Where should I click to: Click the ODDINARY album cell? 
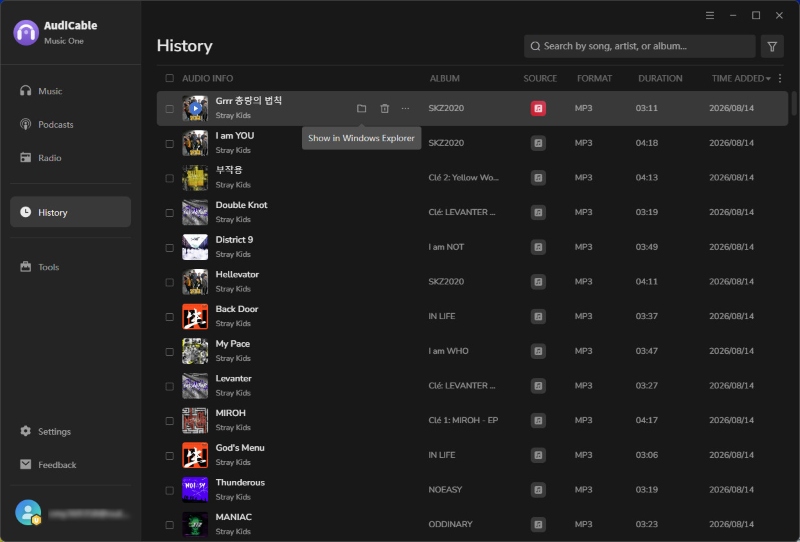(x=451, y=524)
